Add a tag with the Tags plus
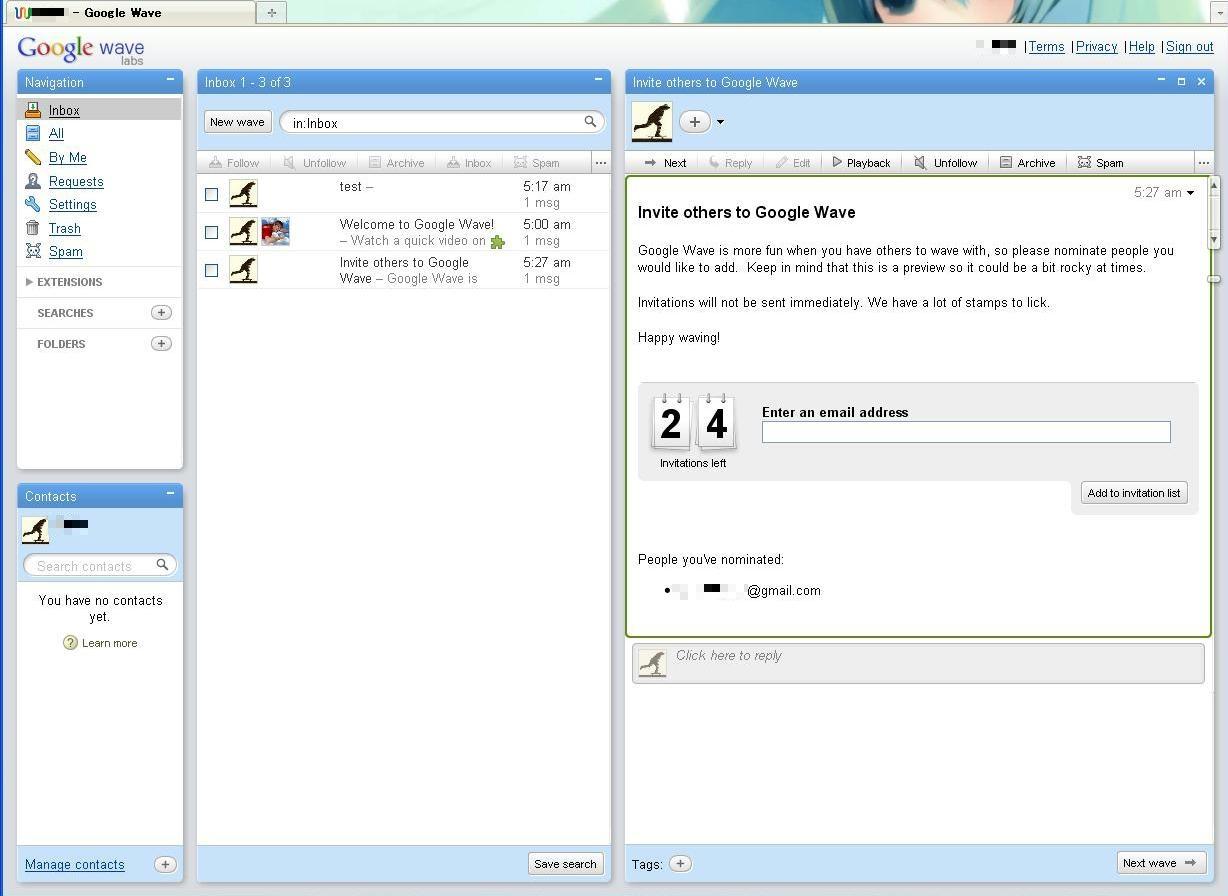This screenshot has width=1228, height=896. tap(680, 864)
